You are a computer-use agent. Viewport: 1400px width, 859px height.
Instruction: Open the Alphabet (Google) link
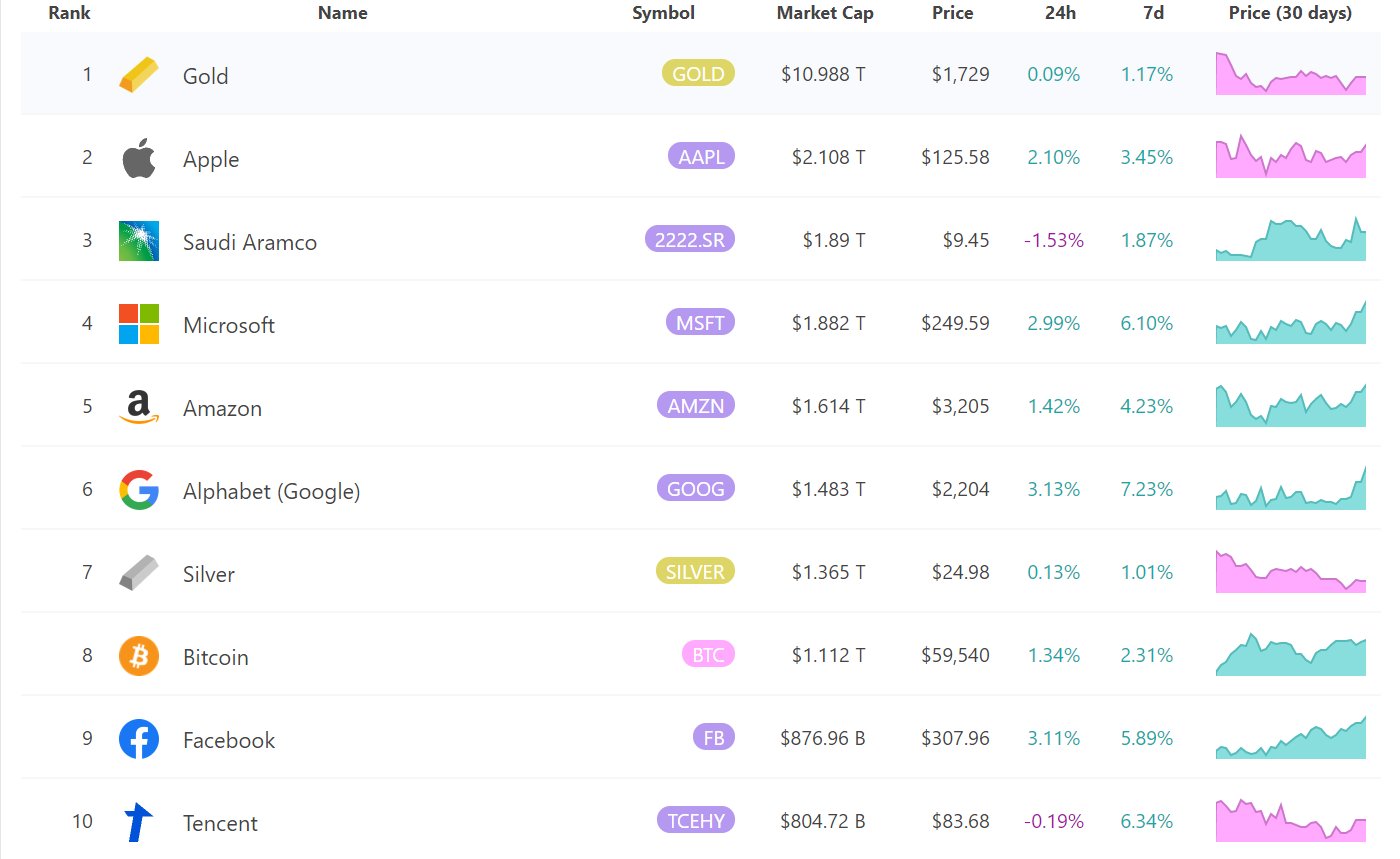pos(272,491)
